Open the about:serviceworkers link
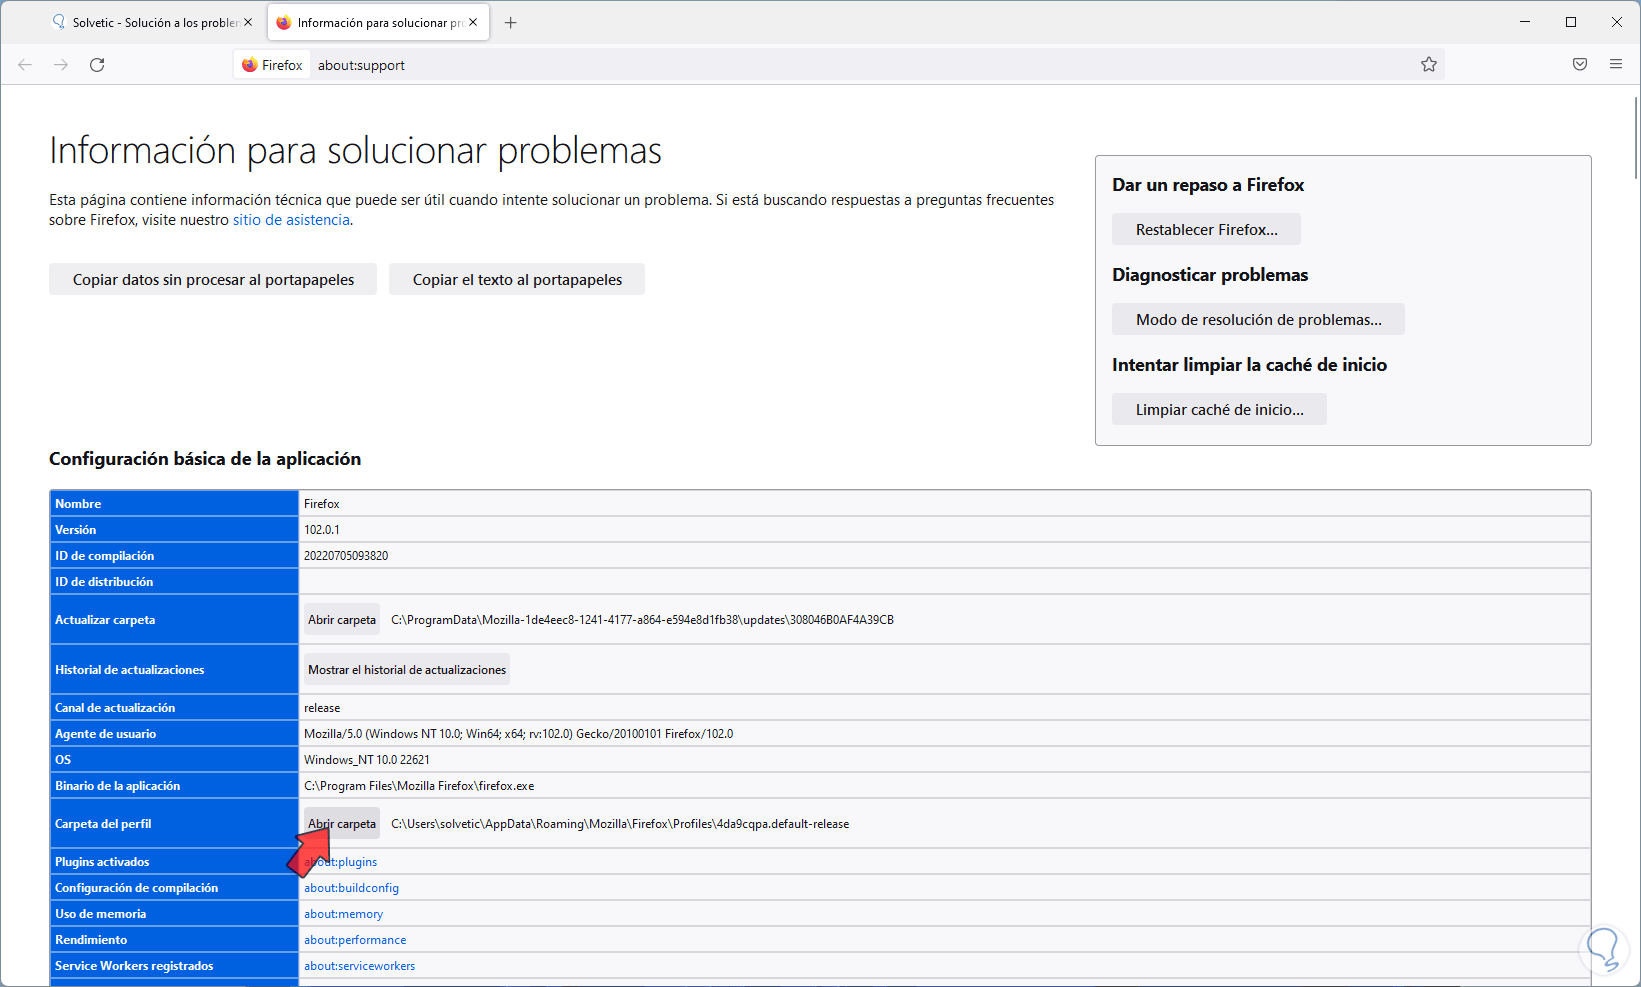Image resolution: width=1641 pixels, height=987 pixels. [x=359, y=966]
